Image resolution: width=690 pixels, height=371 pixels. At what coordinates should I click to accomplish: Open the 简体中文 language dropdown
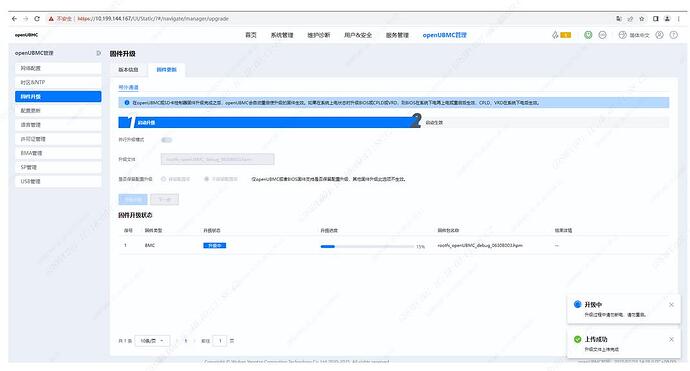pos(639,35)
